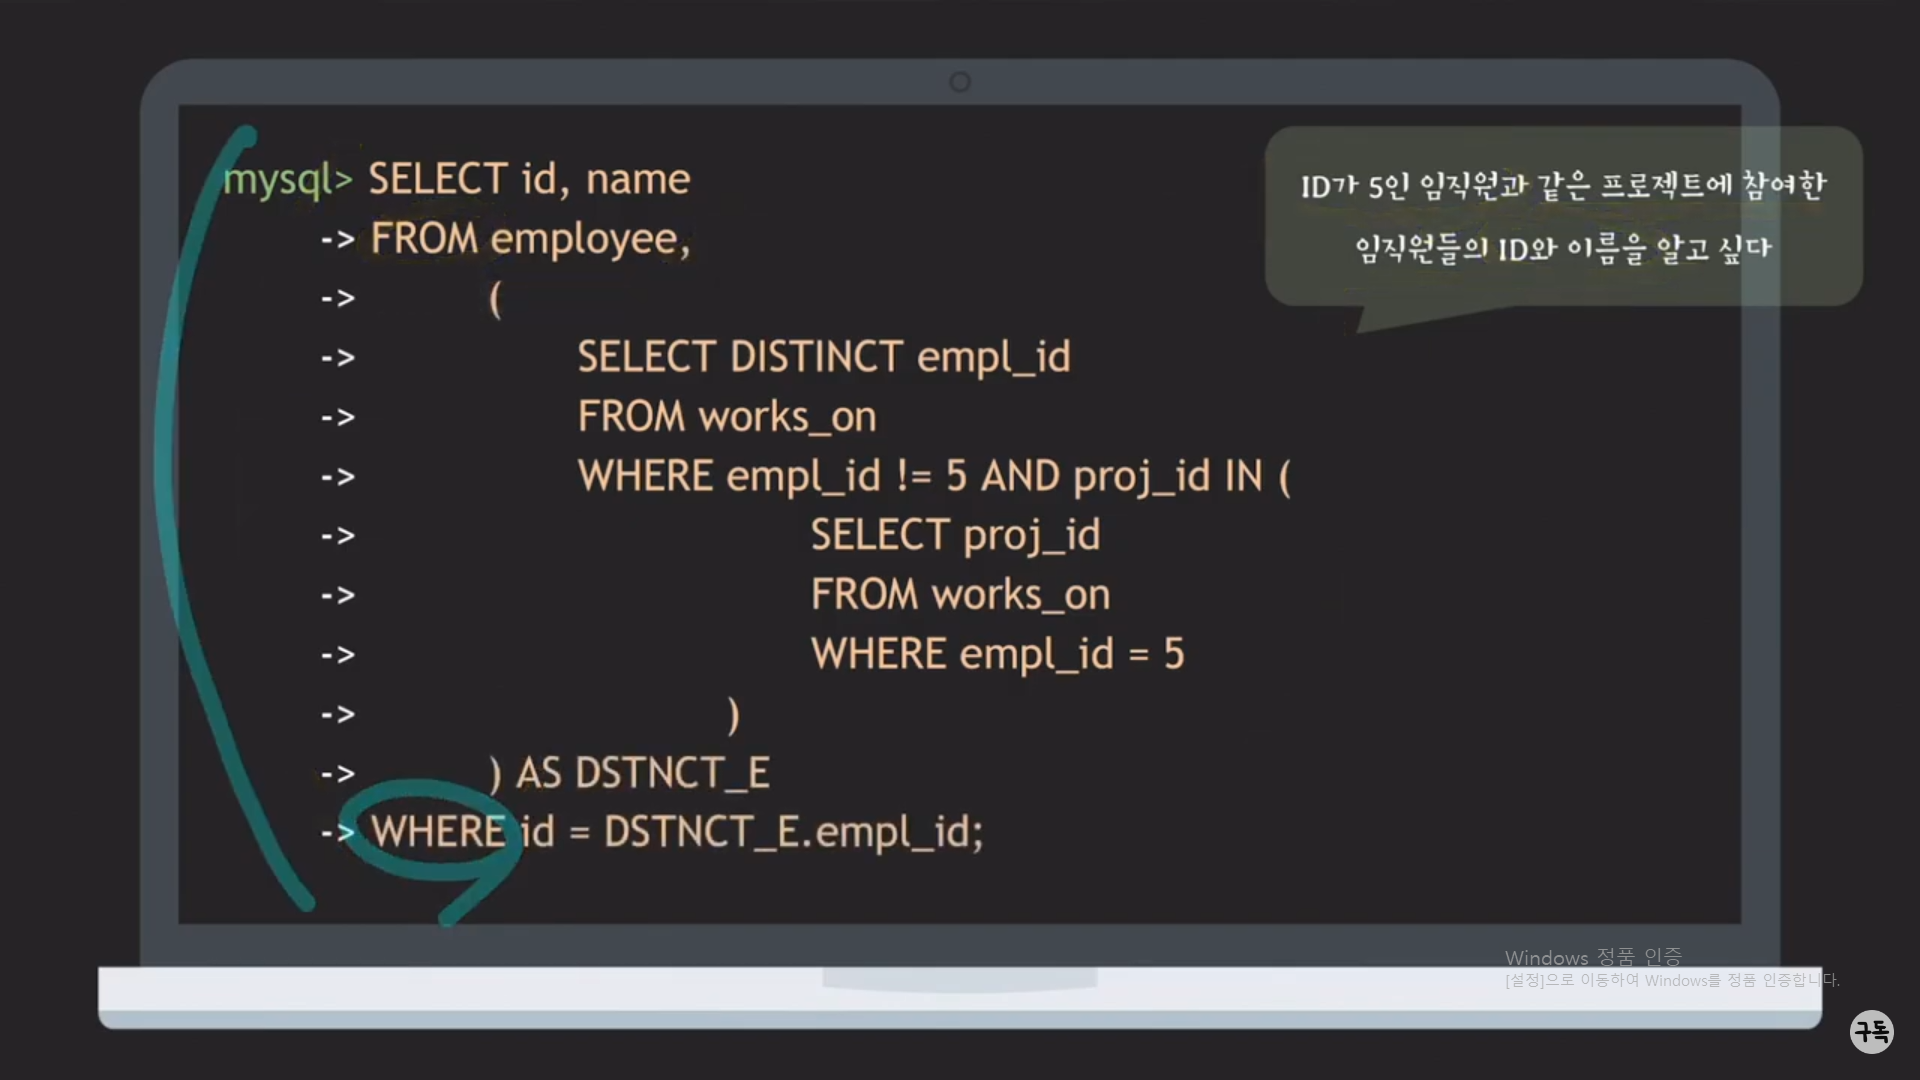Click the circled WHERE keyword
This screenshot has width=1920, height=1080.
(438, 832)
